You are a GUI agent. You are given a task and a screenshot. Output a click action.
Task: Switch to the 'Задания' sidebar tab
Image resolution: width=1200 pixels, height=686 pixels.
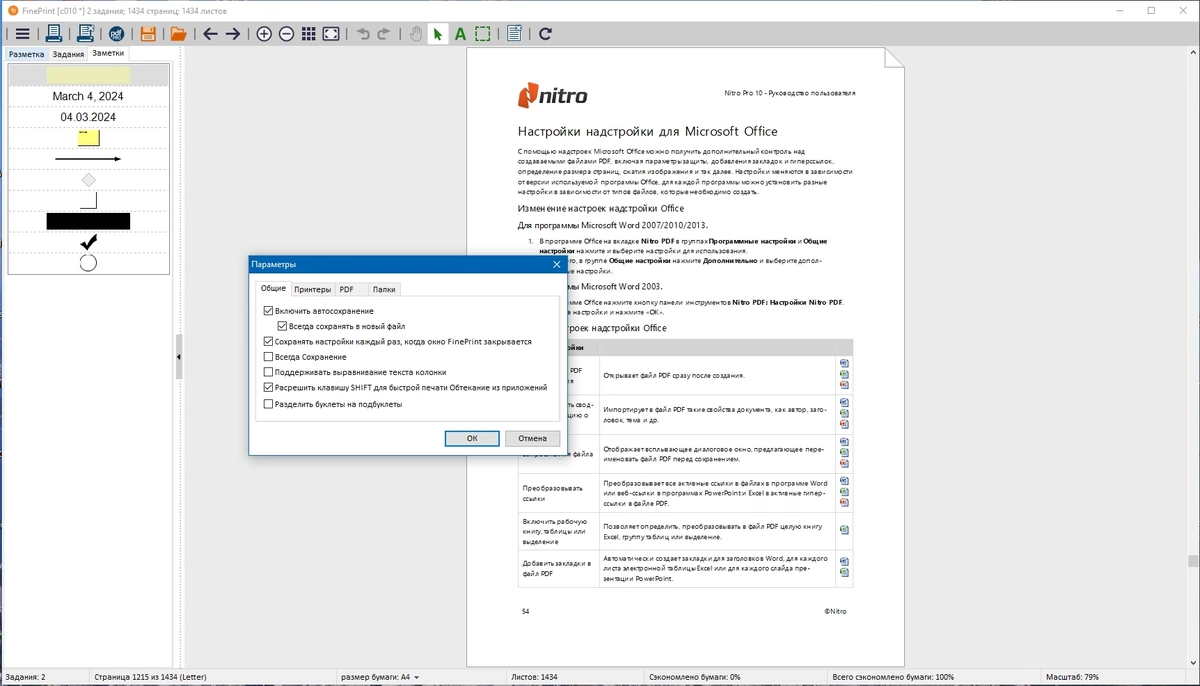(x=68, y=54)
